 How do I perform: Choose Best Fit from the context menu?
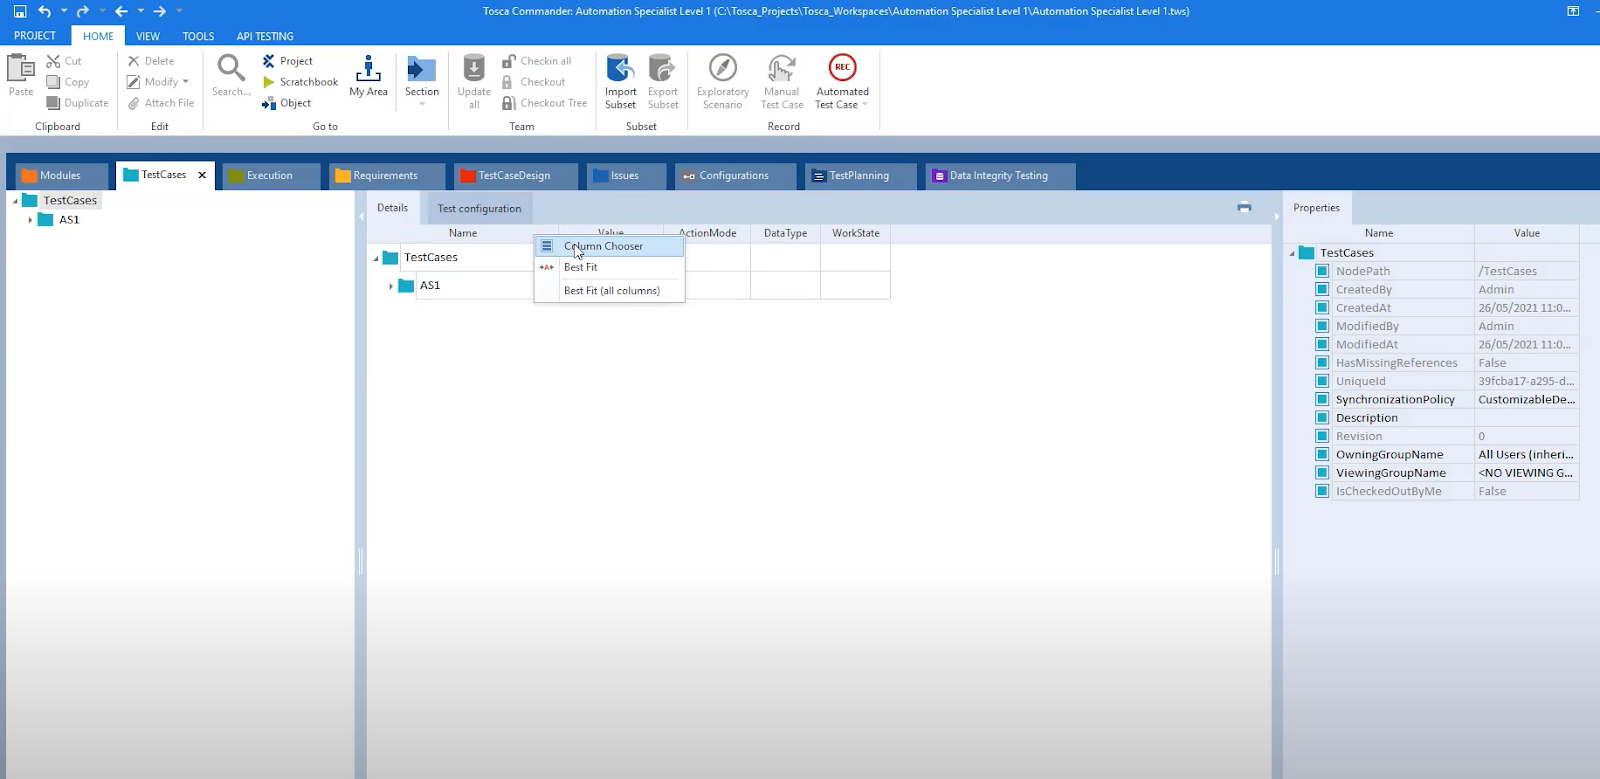tap(610, 267)
